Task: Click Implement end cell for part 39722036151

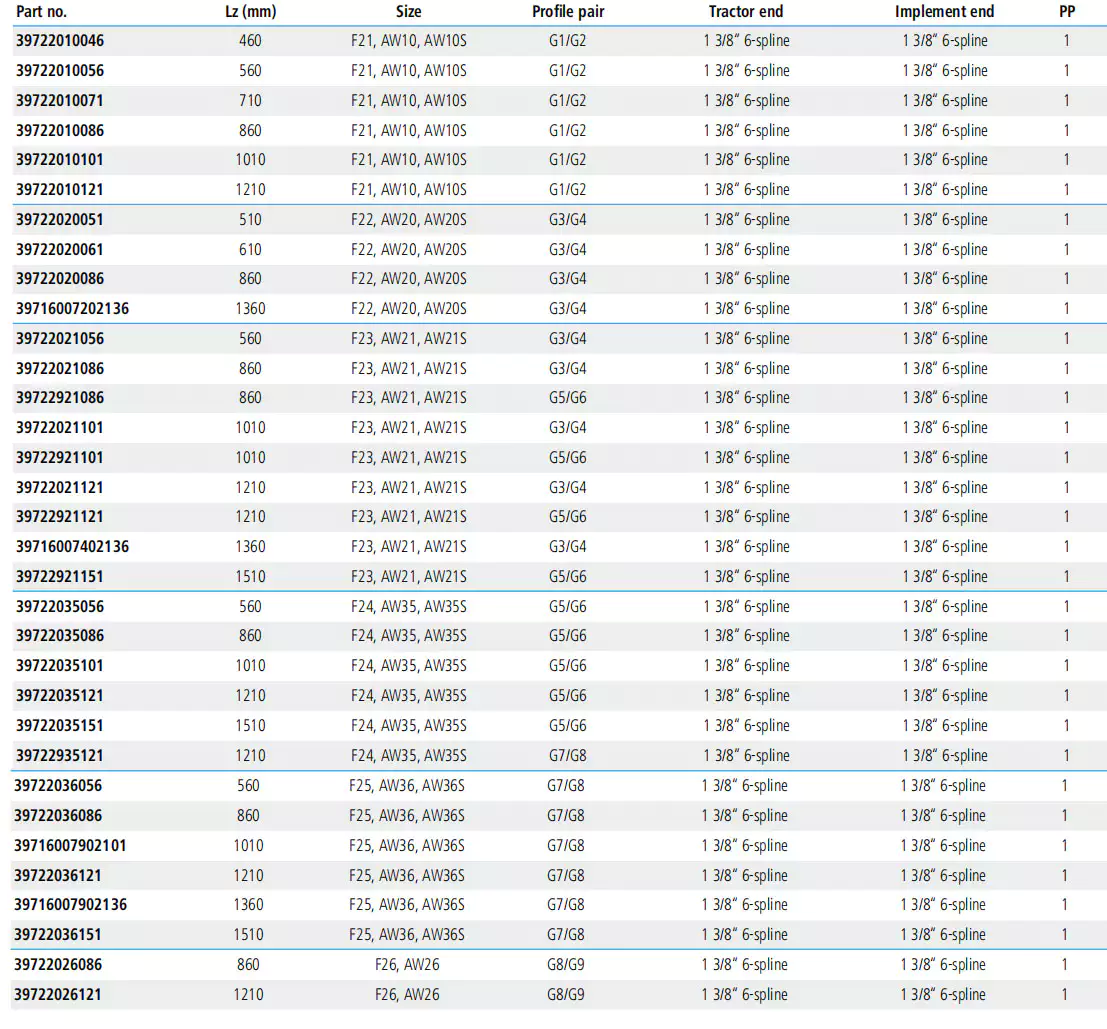Action: 944,935
